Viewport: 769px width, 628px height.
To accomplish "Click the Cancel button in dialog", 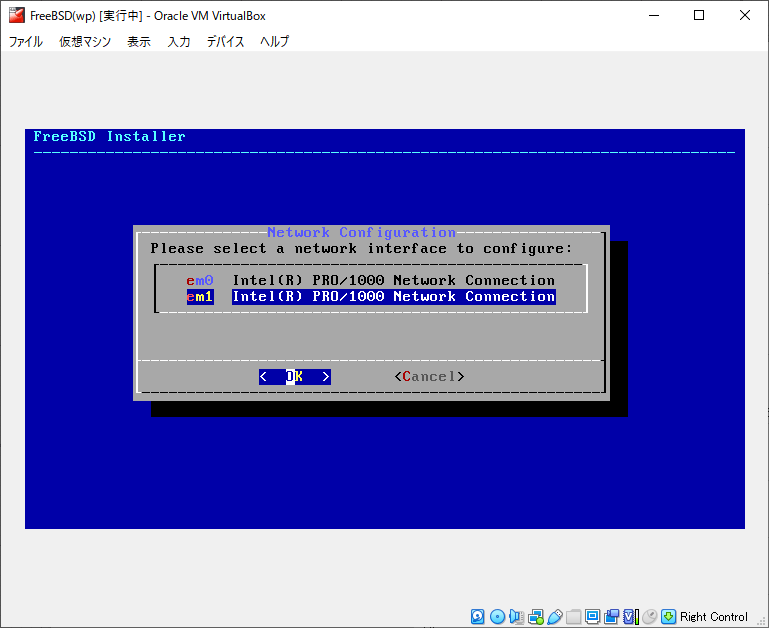I will (429, 376).
